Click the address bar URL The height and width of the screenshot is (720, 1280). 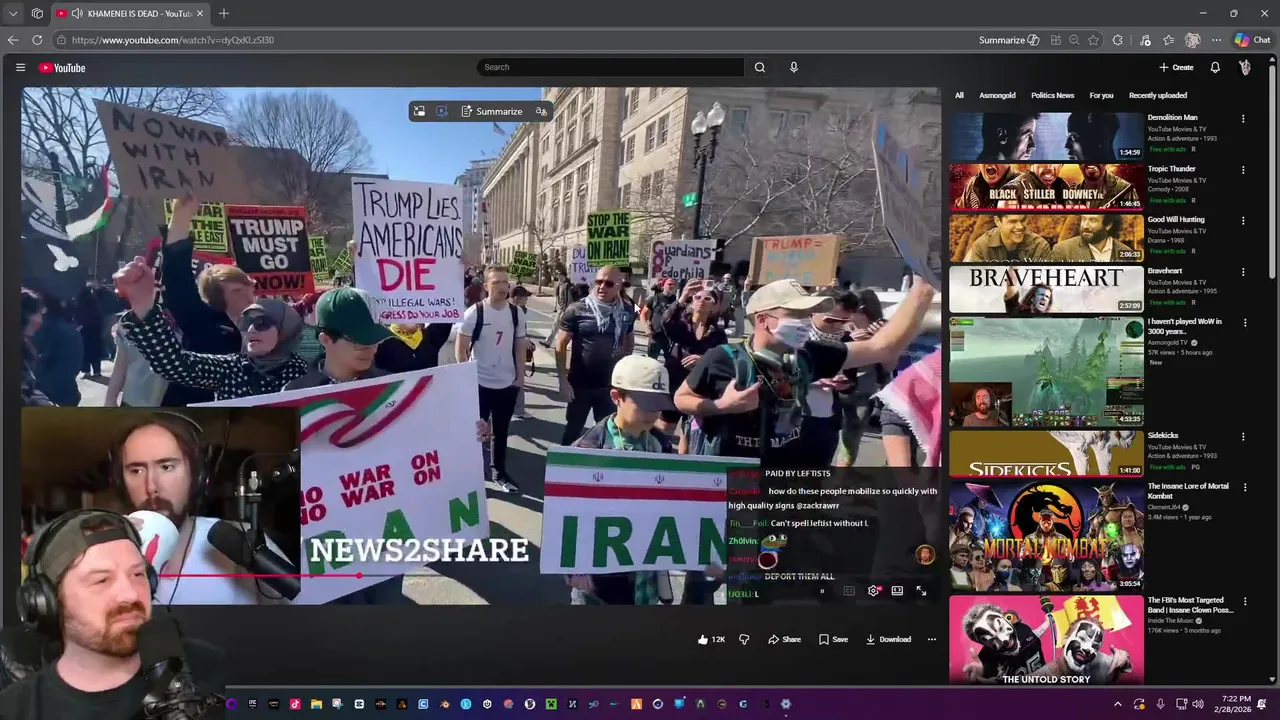point(173,40)
